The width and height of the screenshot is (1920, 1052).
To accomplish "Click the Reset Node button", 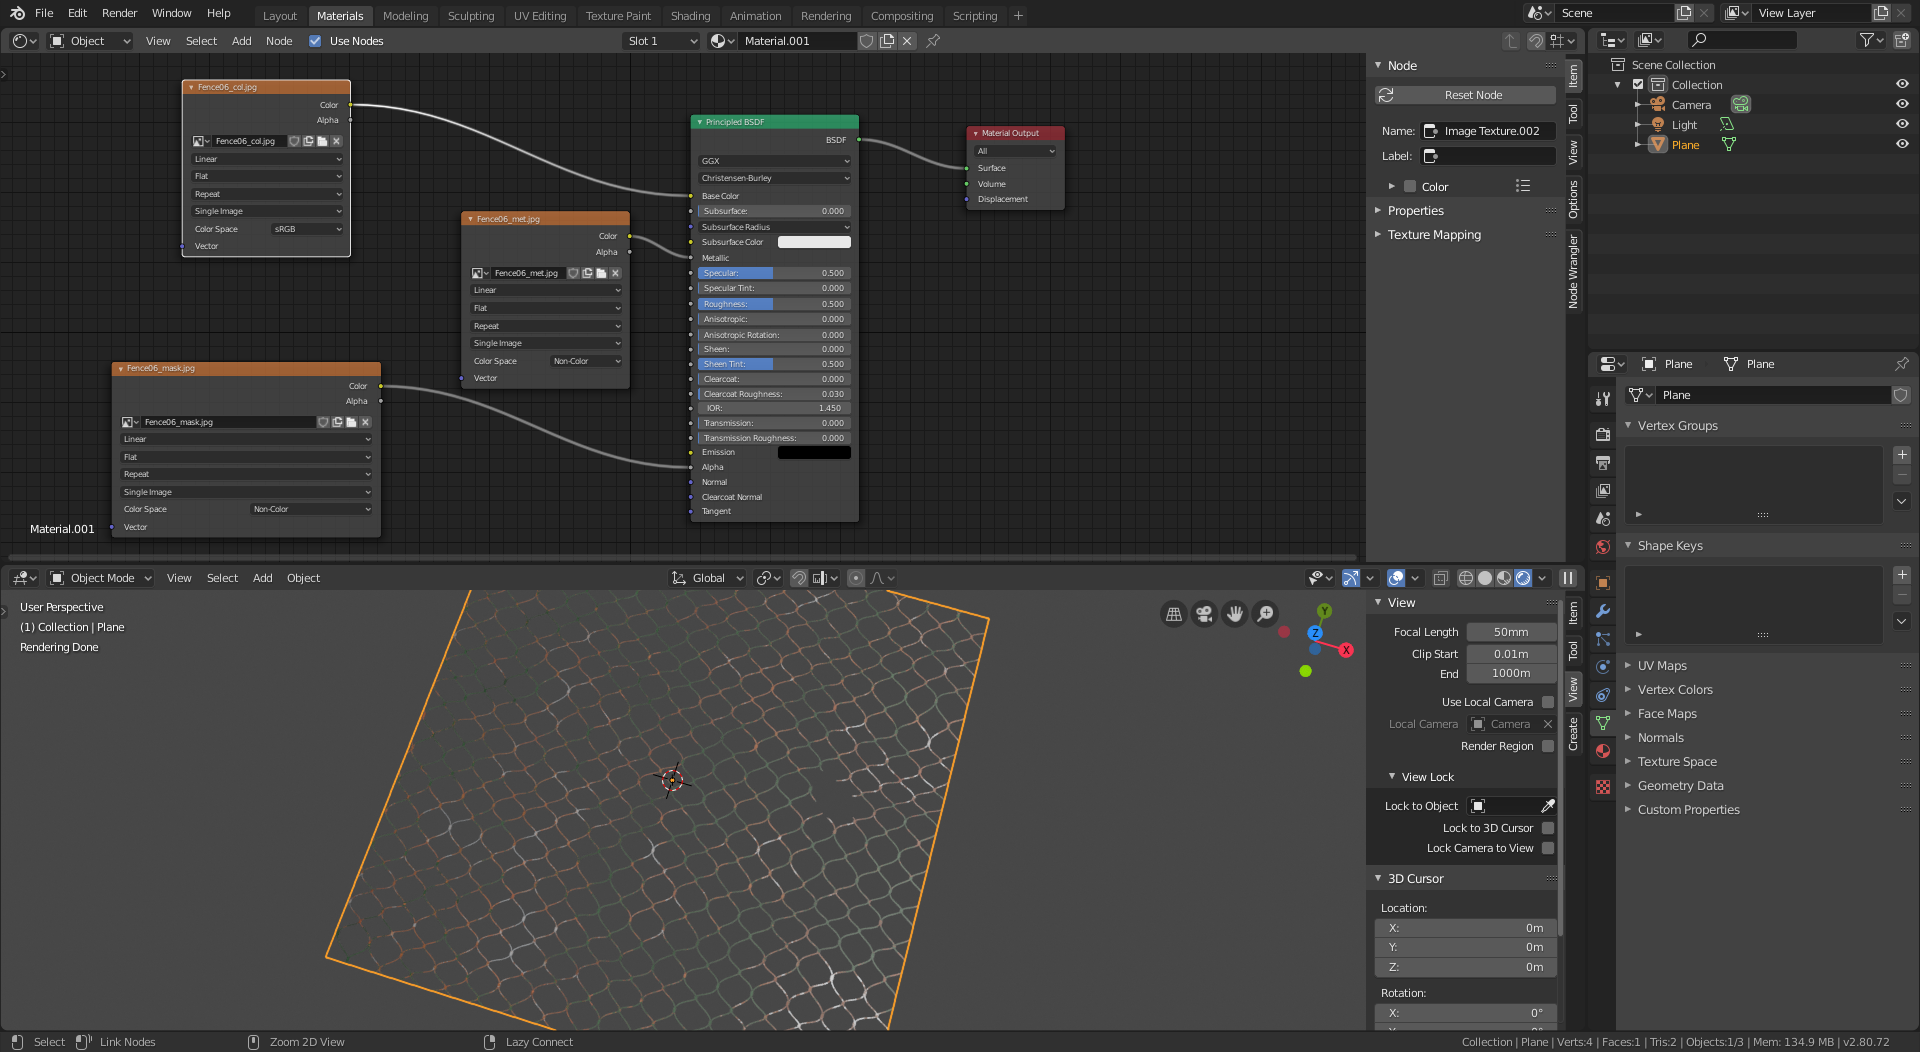I will 1465,95.
